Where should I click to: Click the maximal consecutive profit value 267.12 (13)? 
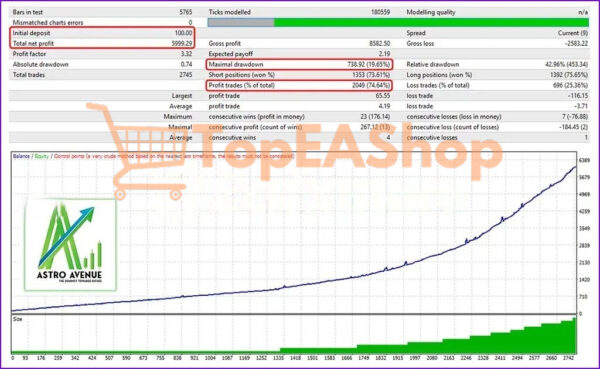(x=375, y=127)
